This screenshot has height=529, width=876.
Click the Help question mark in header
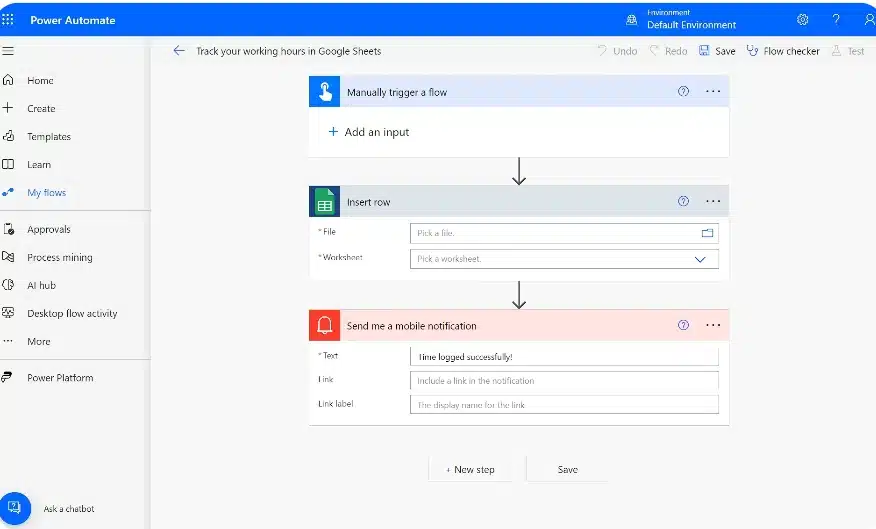836,20
